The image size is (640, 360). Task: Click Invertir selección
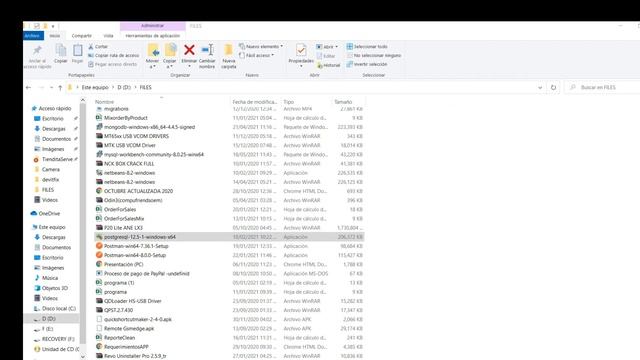[x=367, y=64]
